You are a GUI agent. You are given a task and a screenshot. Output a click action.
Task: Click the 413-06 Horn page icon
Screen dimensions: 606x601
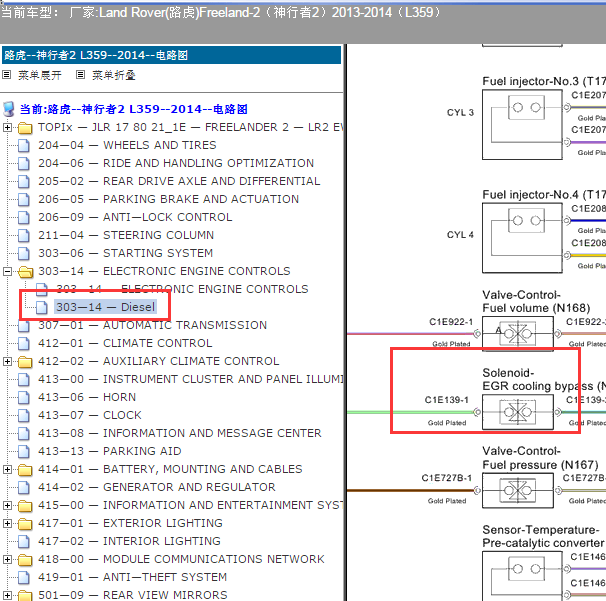click(x=24, y=398)
